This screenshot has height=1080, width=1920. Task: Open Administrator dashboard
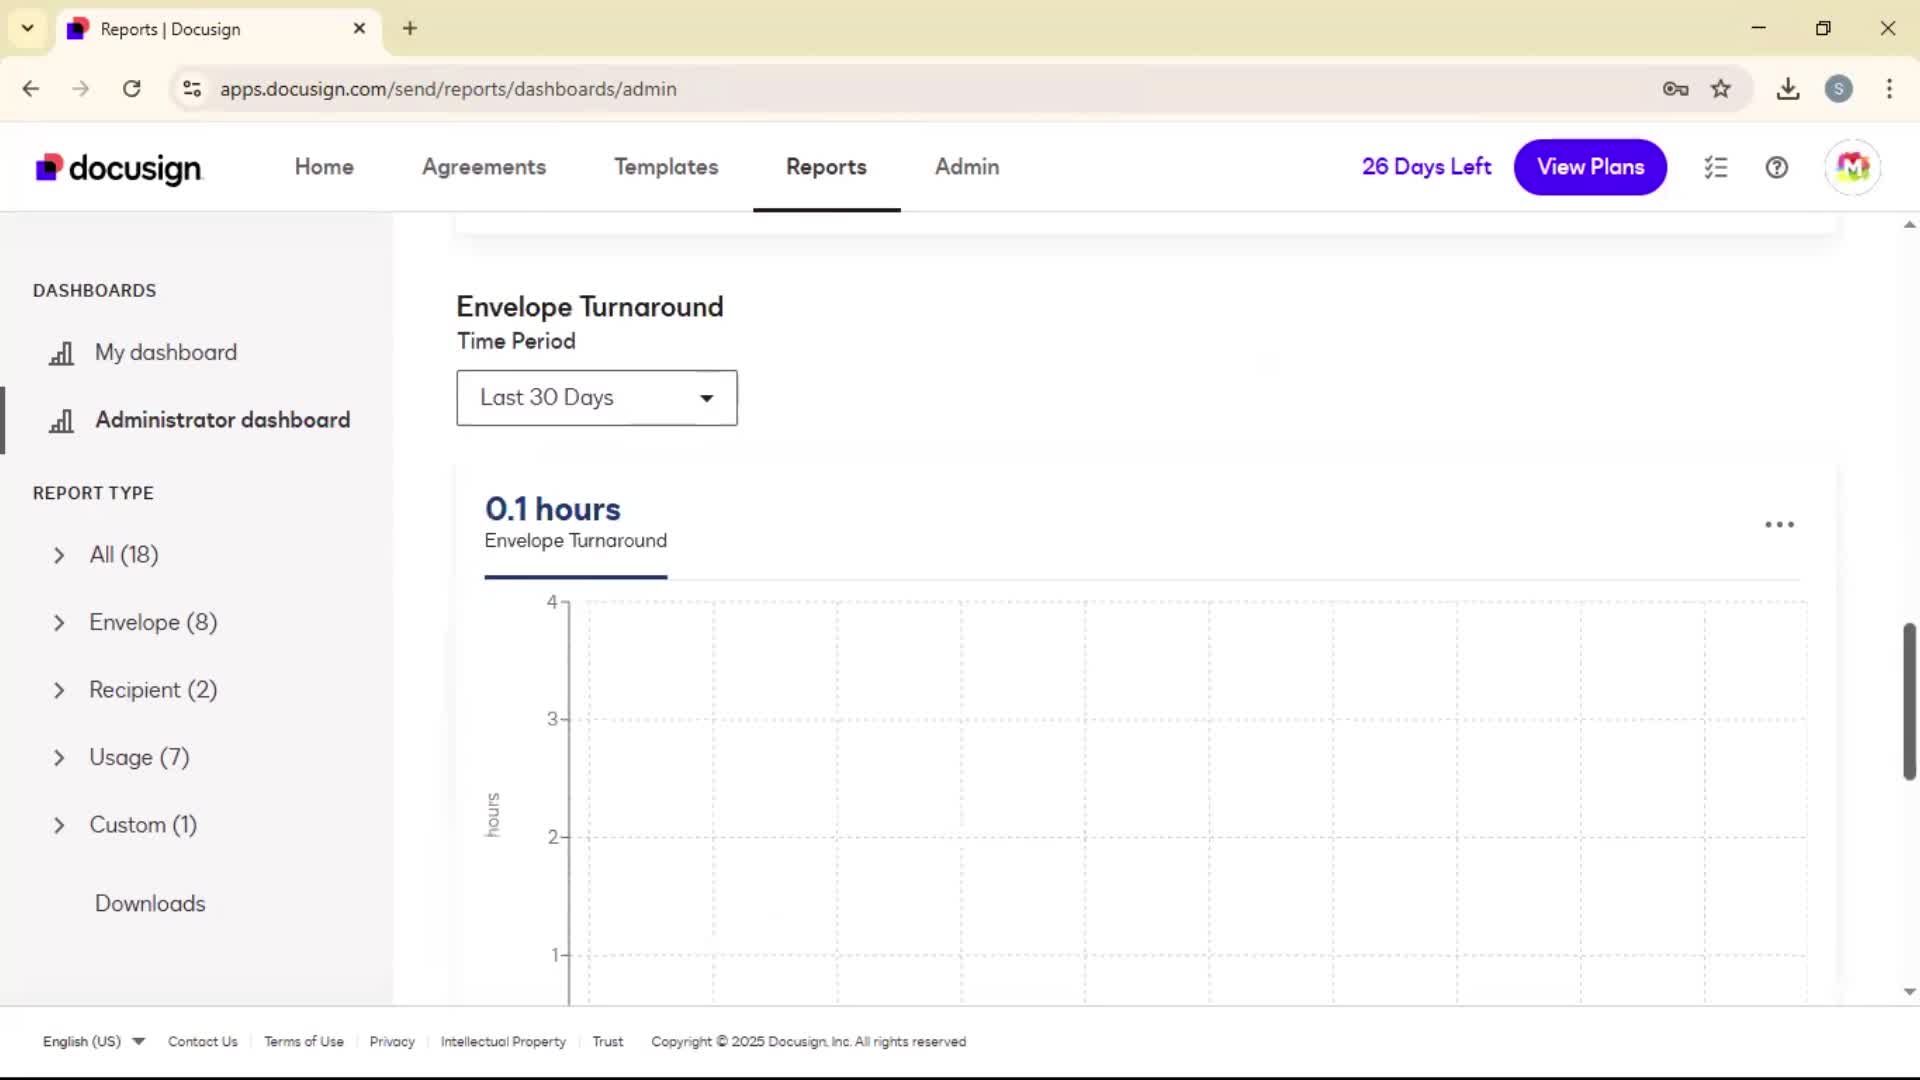point(223,420)
